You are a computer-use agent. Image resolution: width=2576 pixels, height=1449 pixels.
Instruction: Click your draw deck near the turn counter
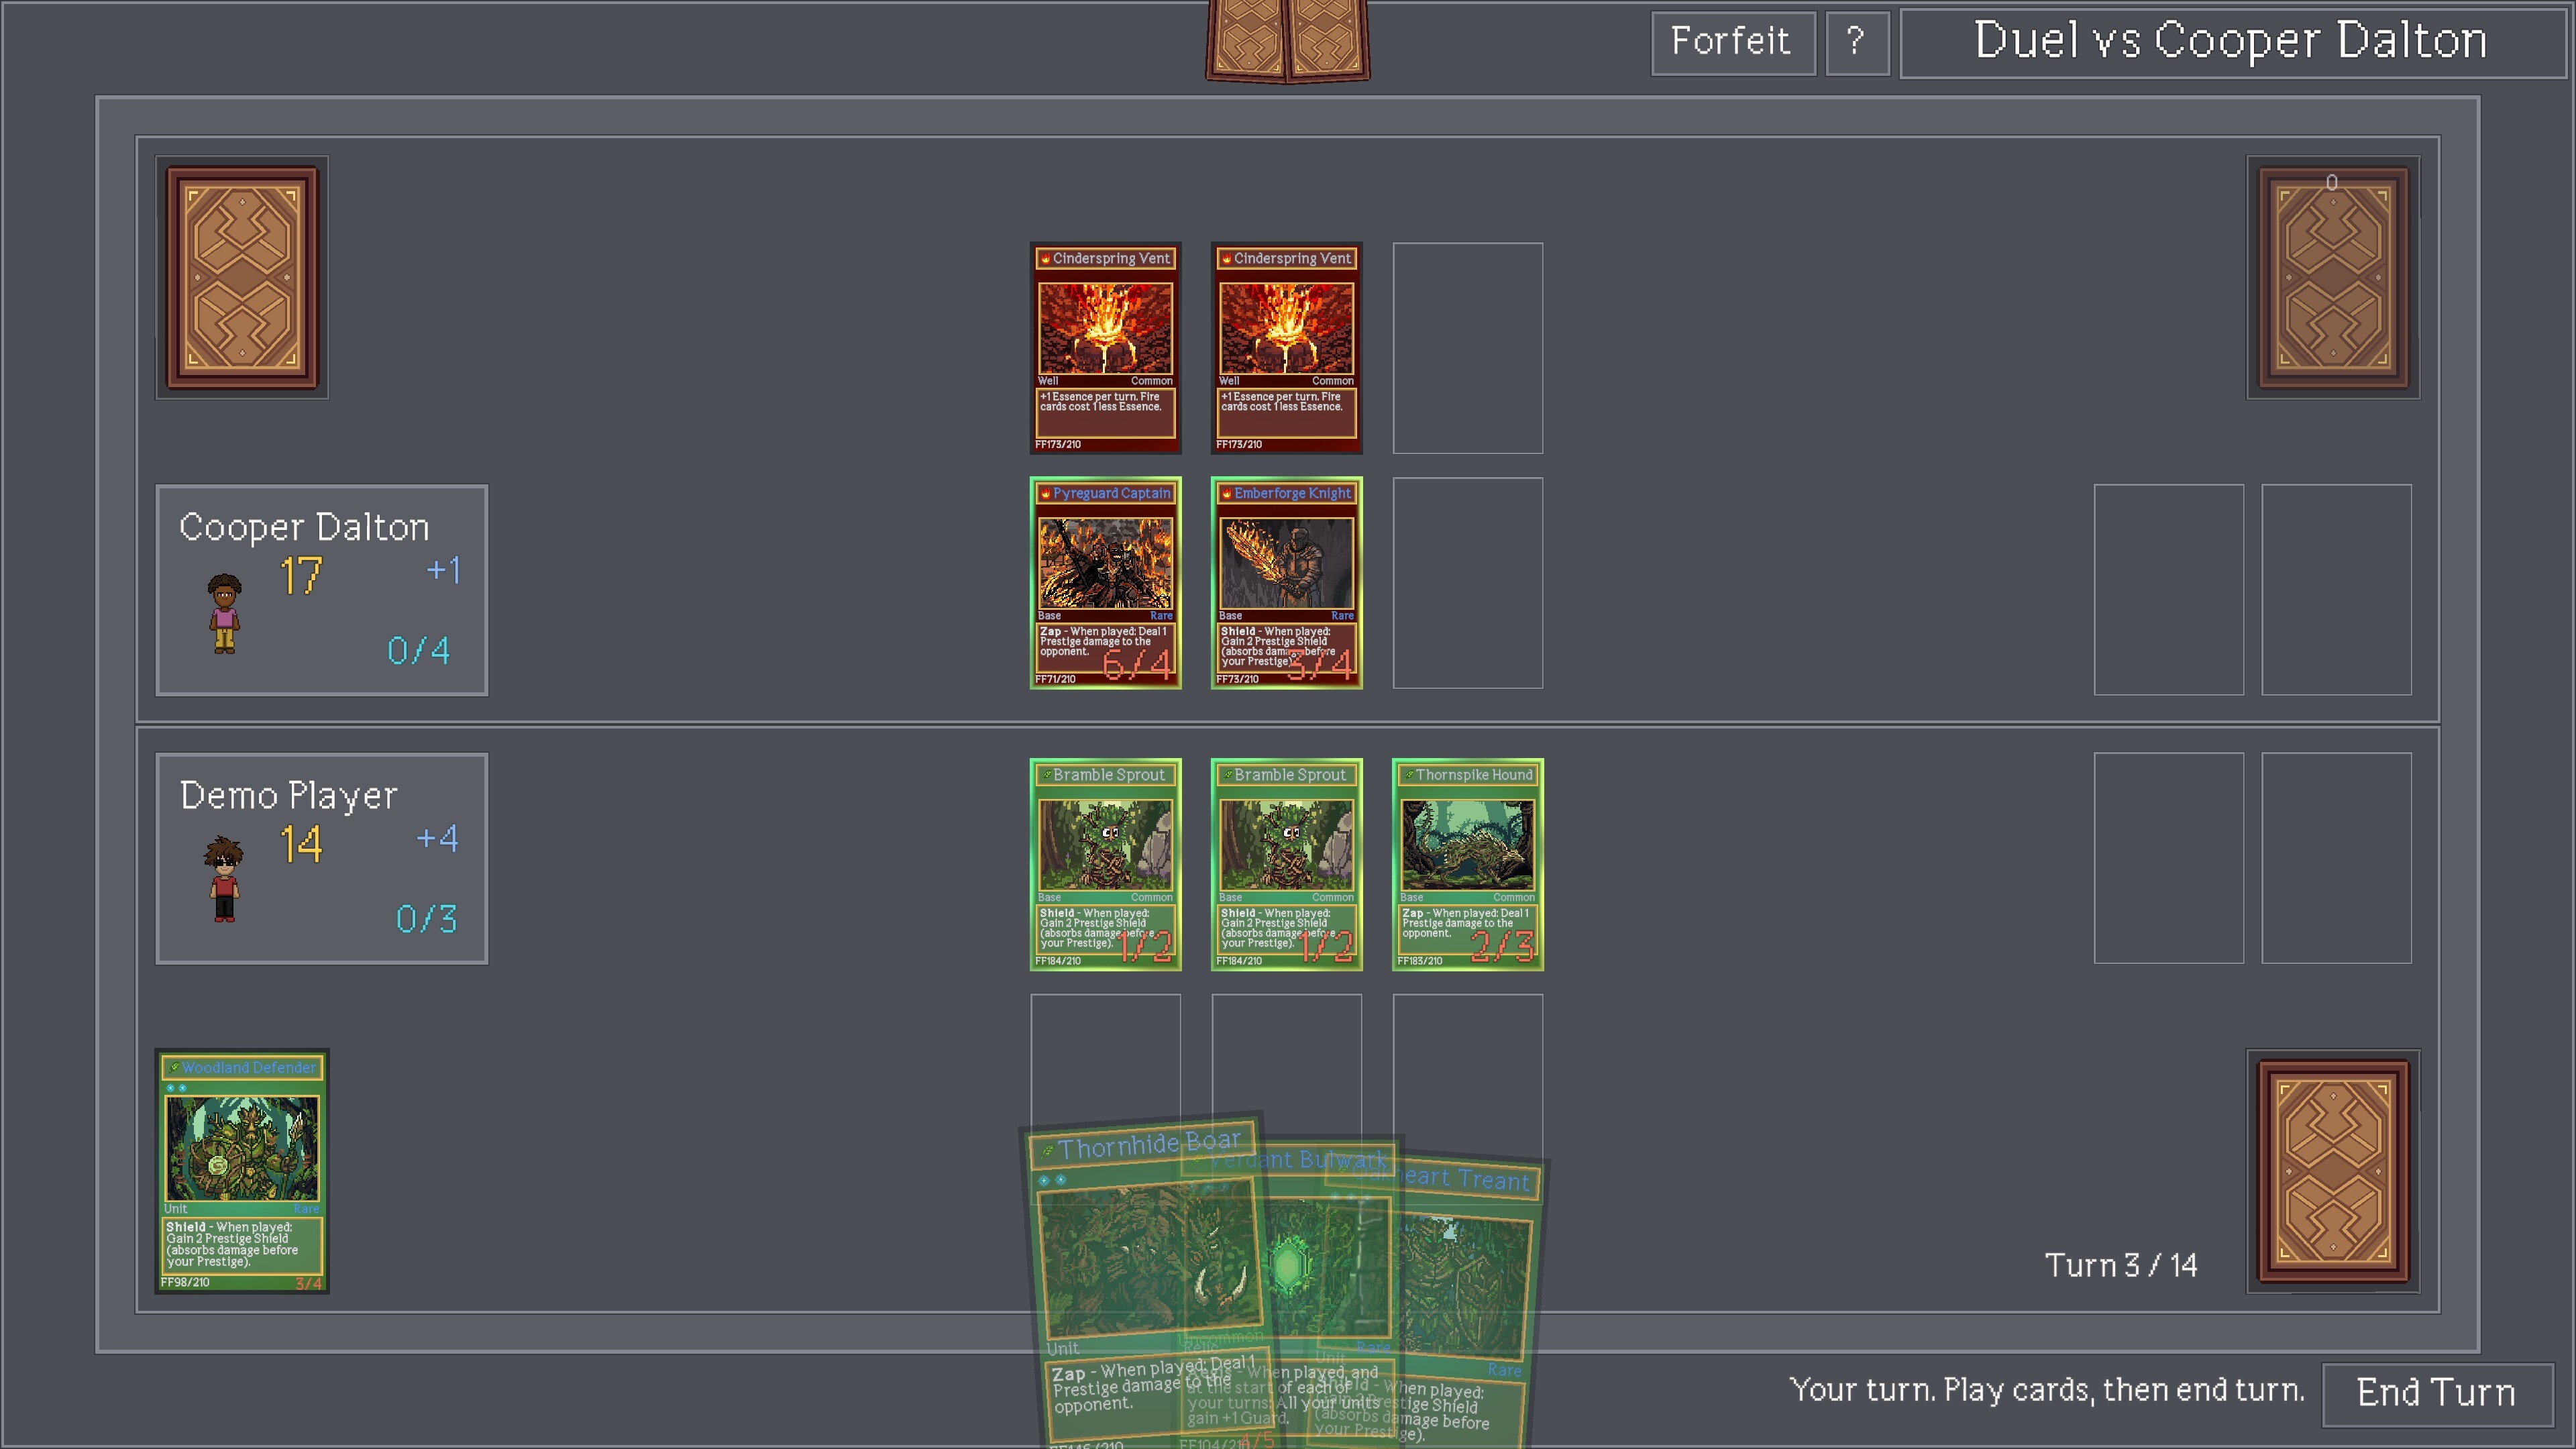[x=2333, y=1171]
